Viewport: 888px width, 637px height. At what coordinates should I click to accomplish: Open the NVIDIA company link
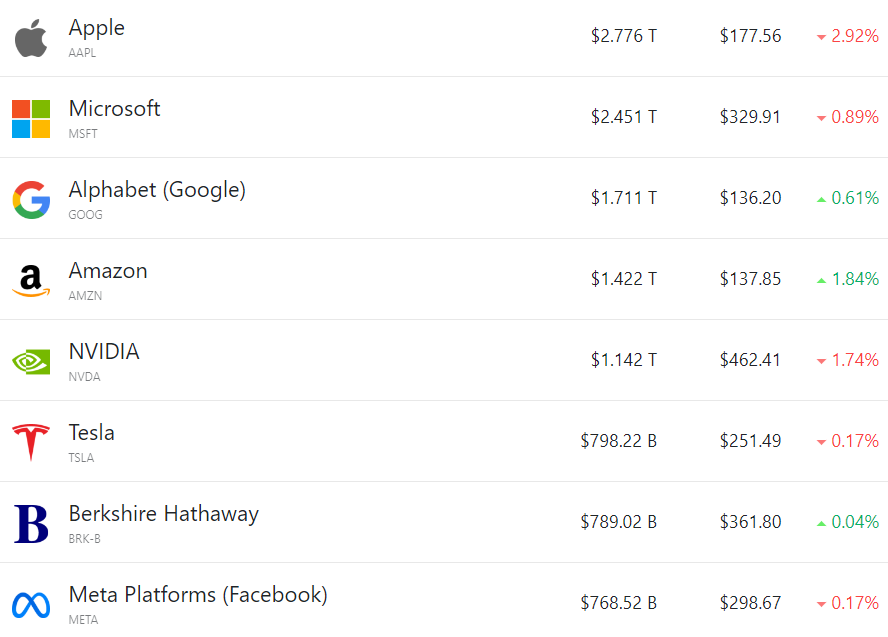pyautogui.click(x=104, y=352)
